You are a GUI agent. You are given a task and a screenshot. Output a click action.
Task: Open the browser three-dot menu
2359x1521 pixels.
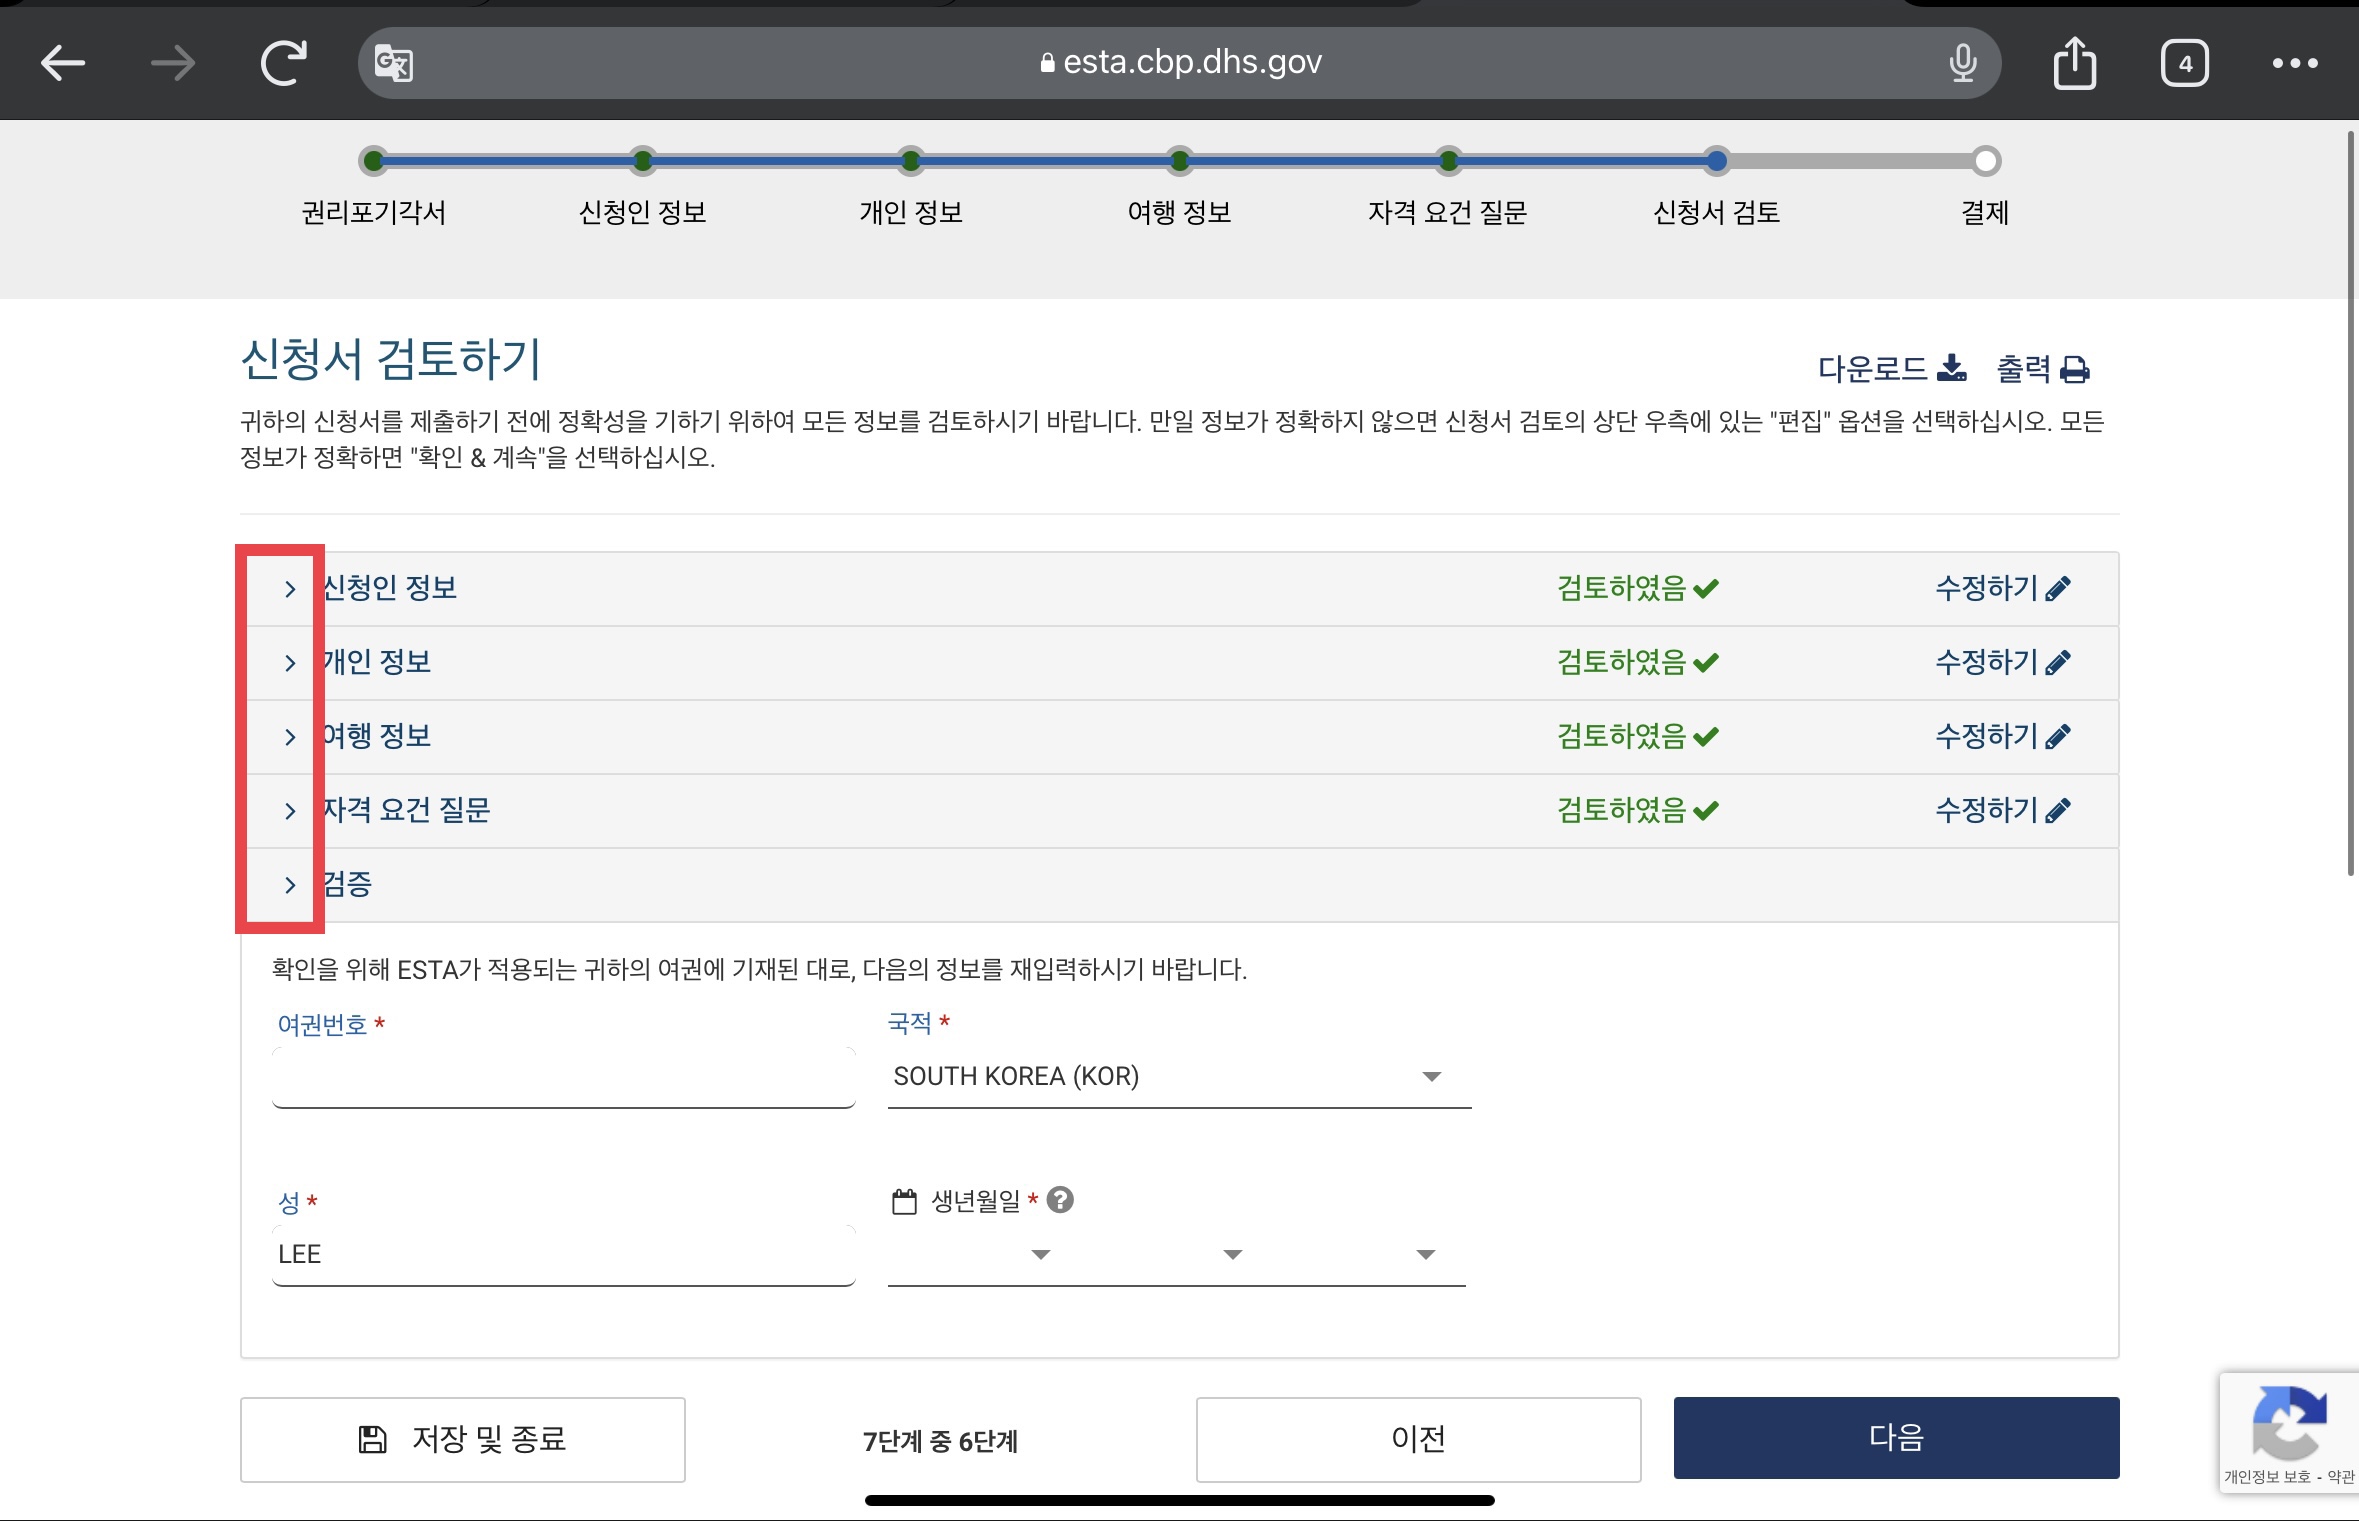[x=2294, y=63]
